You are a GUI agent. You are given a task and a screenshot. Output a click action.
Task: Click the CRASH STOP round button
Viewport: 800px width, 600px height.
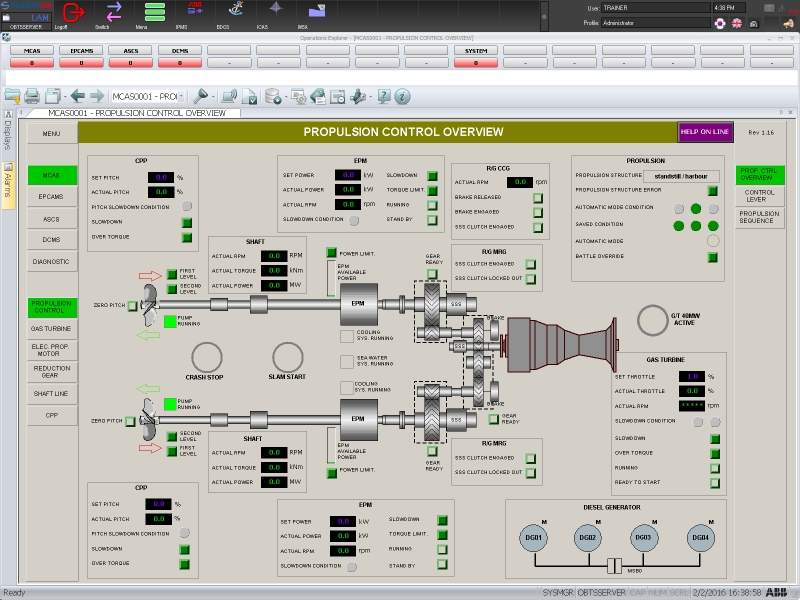pyautogui.click(x=208, y=357)
